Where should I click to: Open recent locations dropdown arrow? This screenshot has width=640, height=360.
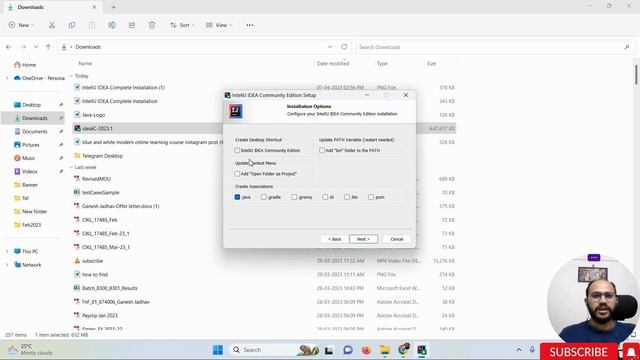36,47
